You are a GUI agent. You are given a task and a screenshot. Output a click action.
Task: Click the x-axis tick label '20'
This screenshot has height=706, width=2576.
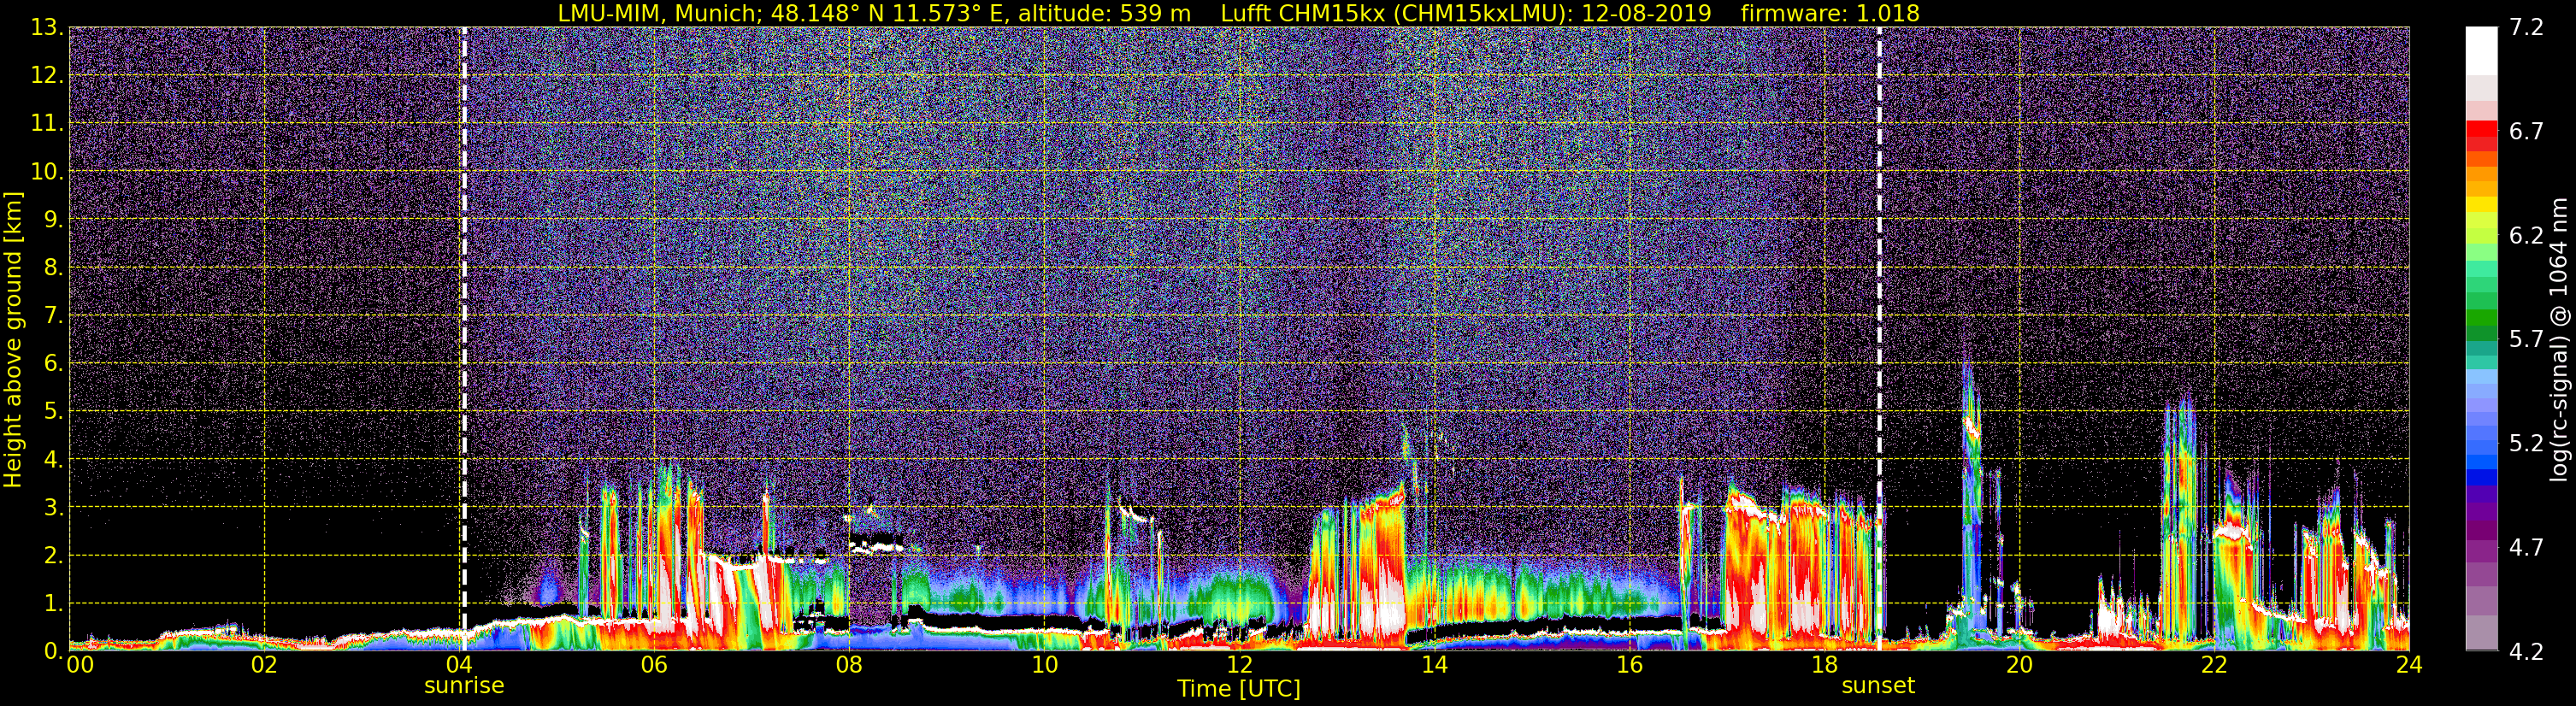pyautogui.click(x=2019, y=666)
